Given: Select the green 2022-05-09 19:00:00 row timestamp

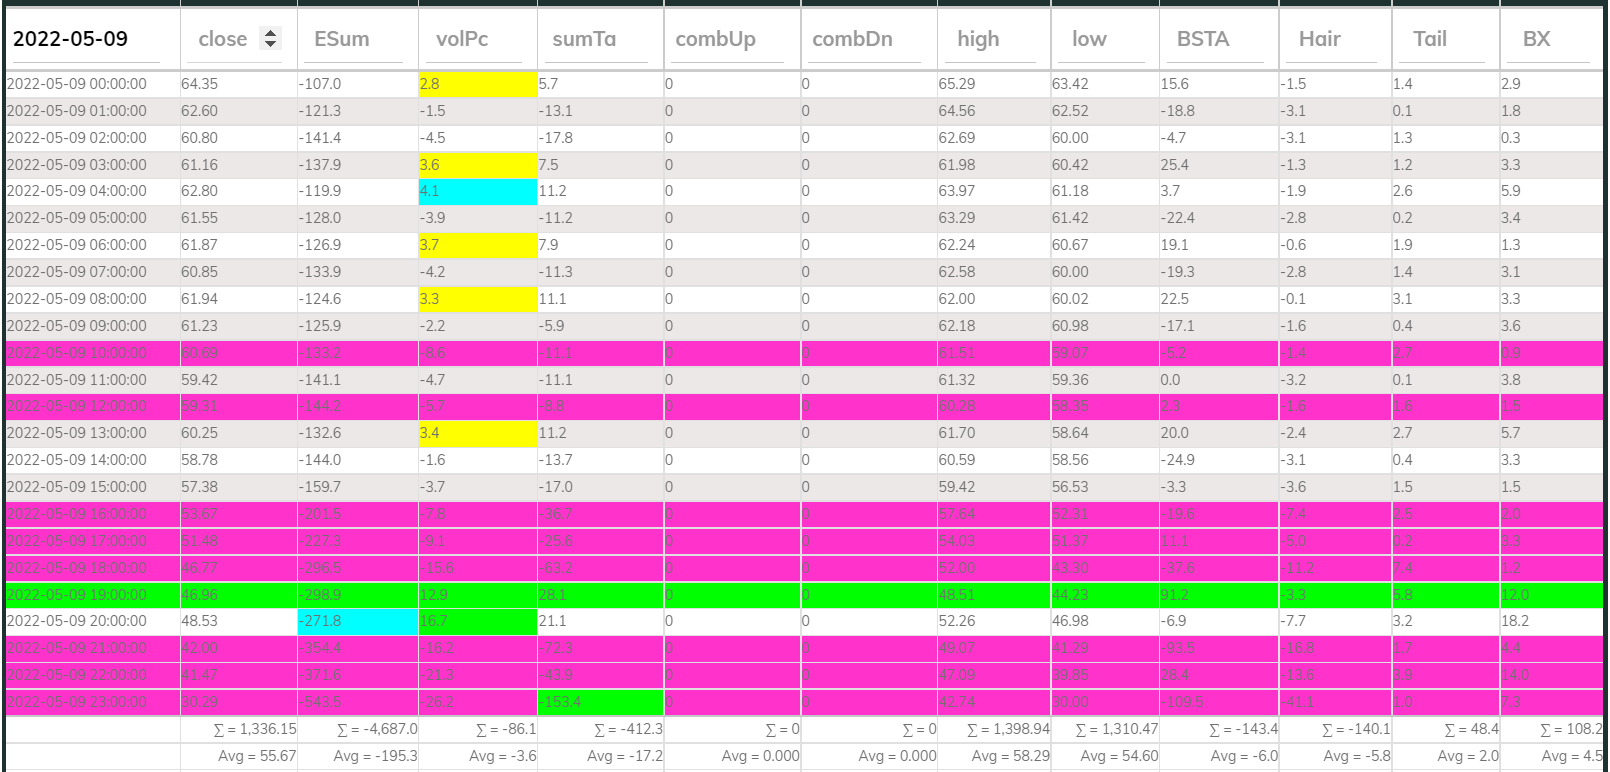Looking at the screenshot, I should [x=77, y=595].
